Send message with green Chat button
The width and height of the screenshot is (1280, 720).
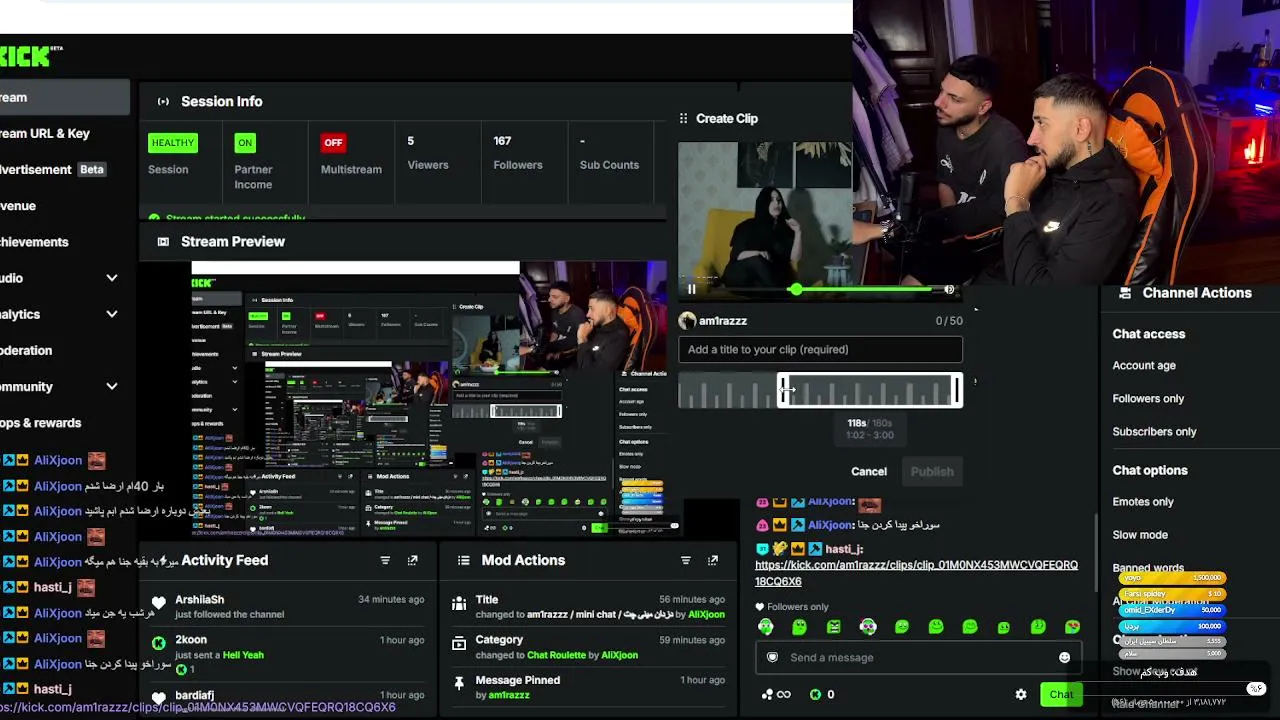click(x=1061, y=694)
